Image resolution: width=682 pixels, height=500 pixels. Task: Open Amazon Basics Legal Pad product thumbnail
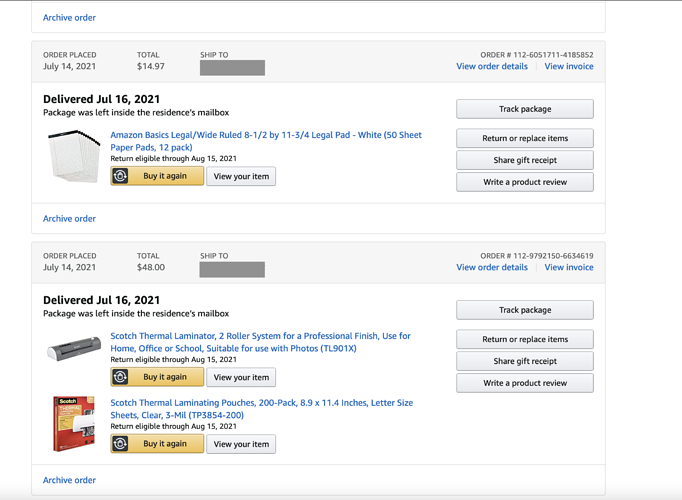point(74,157)
